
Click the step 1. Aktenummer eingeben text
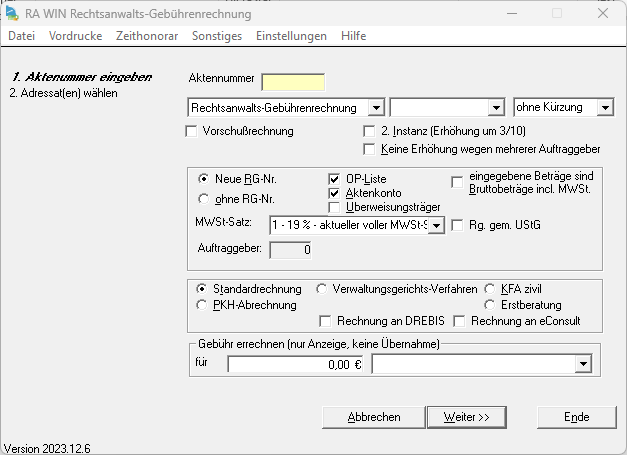coord(82,77)
